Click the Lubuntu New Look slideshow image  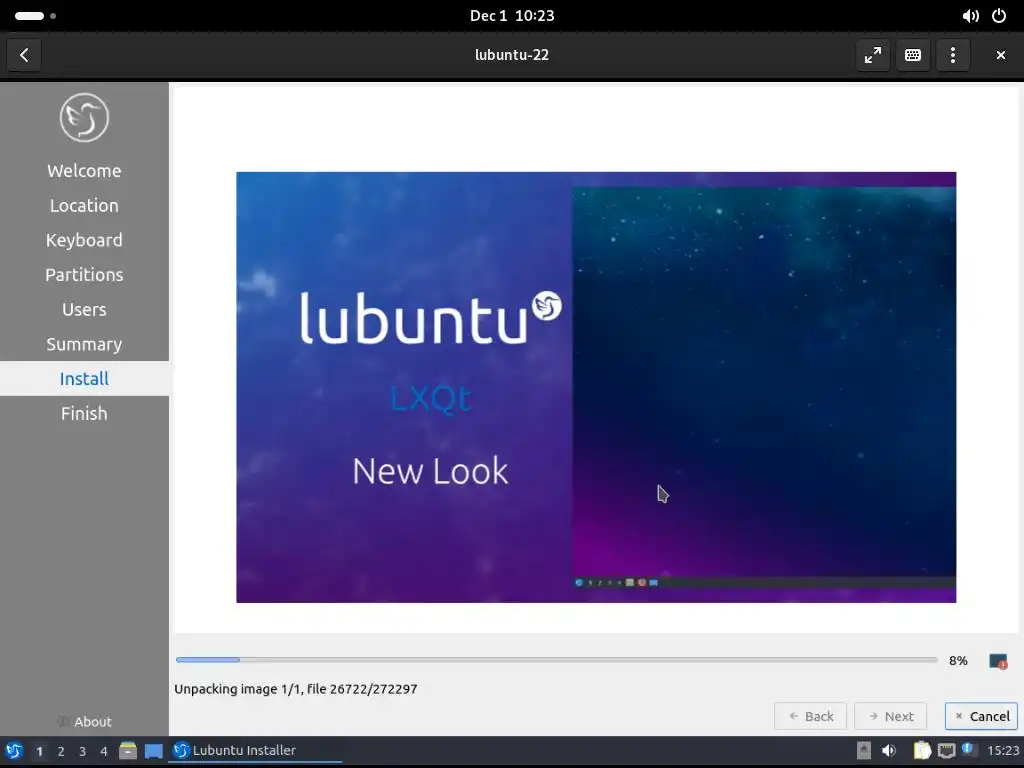596,387
